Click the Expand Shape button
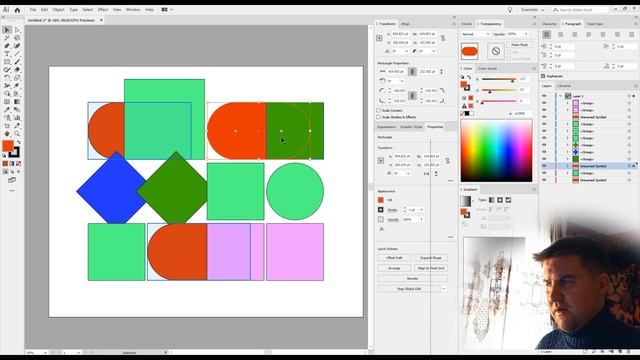Image resolution: width=640 pixels, height=360 pixels. coord(431,258)
